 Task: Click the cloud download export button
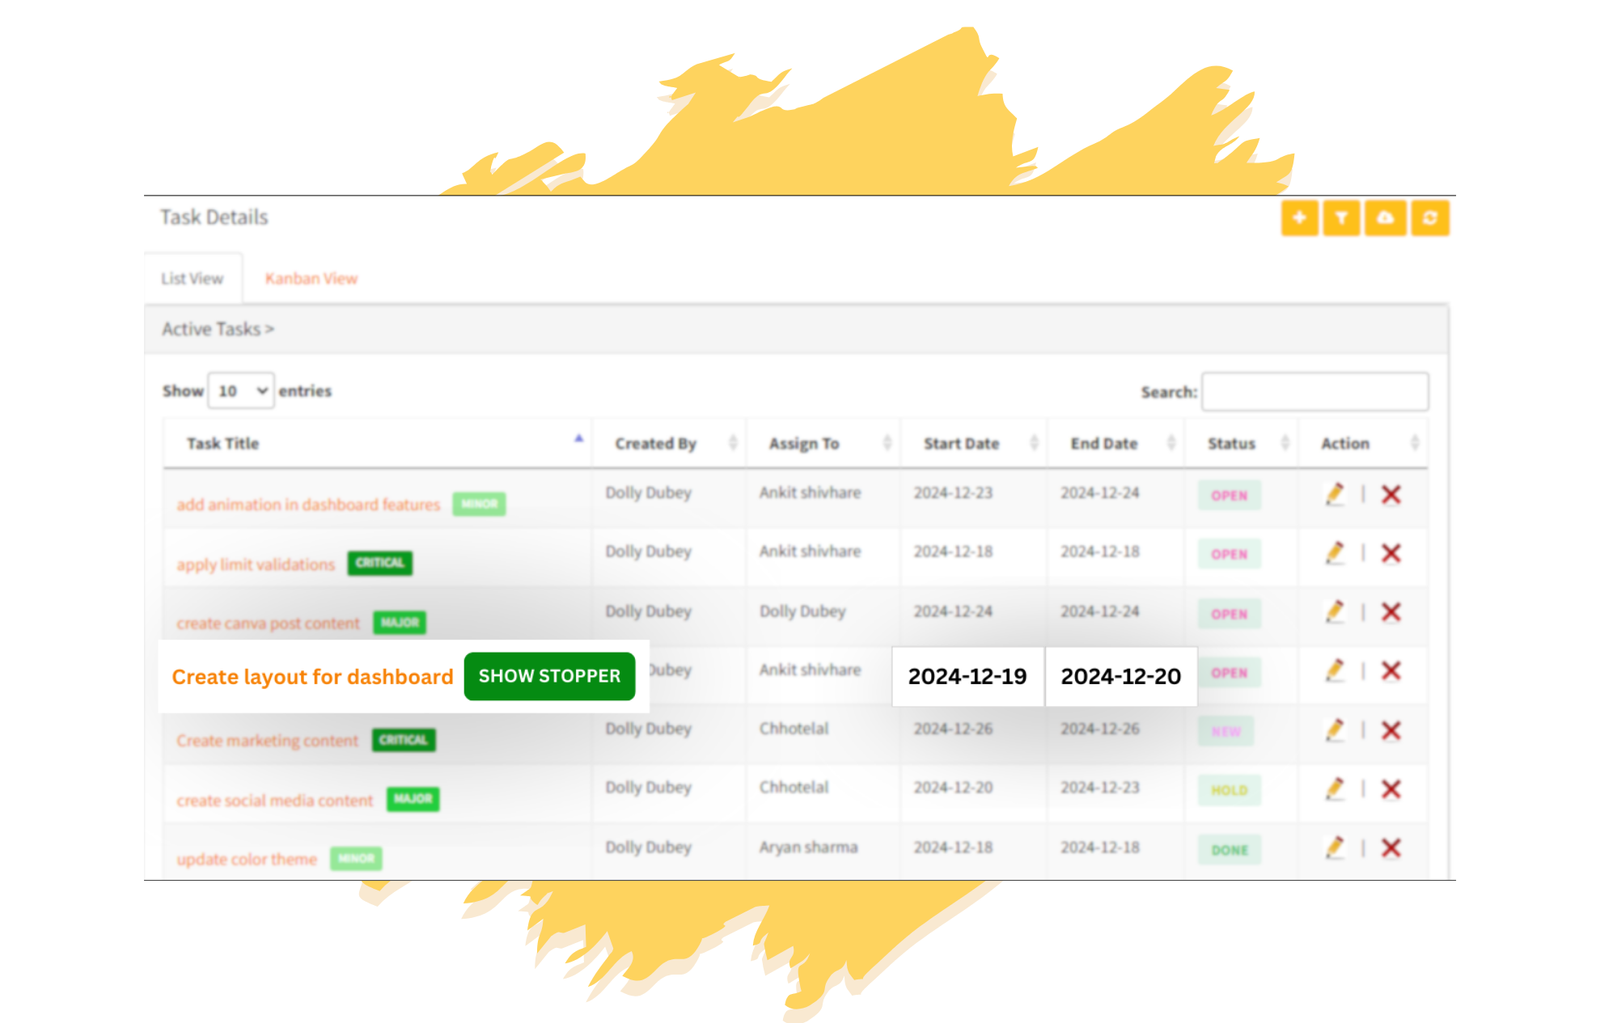(x=1385, y=218)
